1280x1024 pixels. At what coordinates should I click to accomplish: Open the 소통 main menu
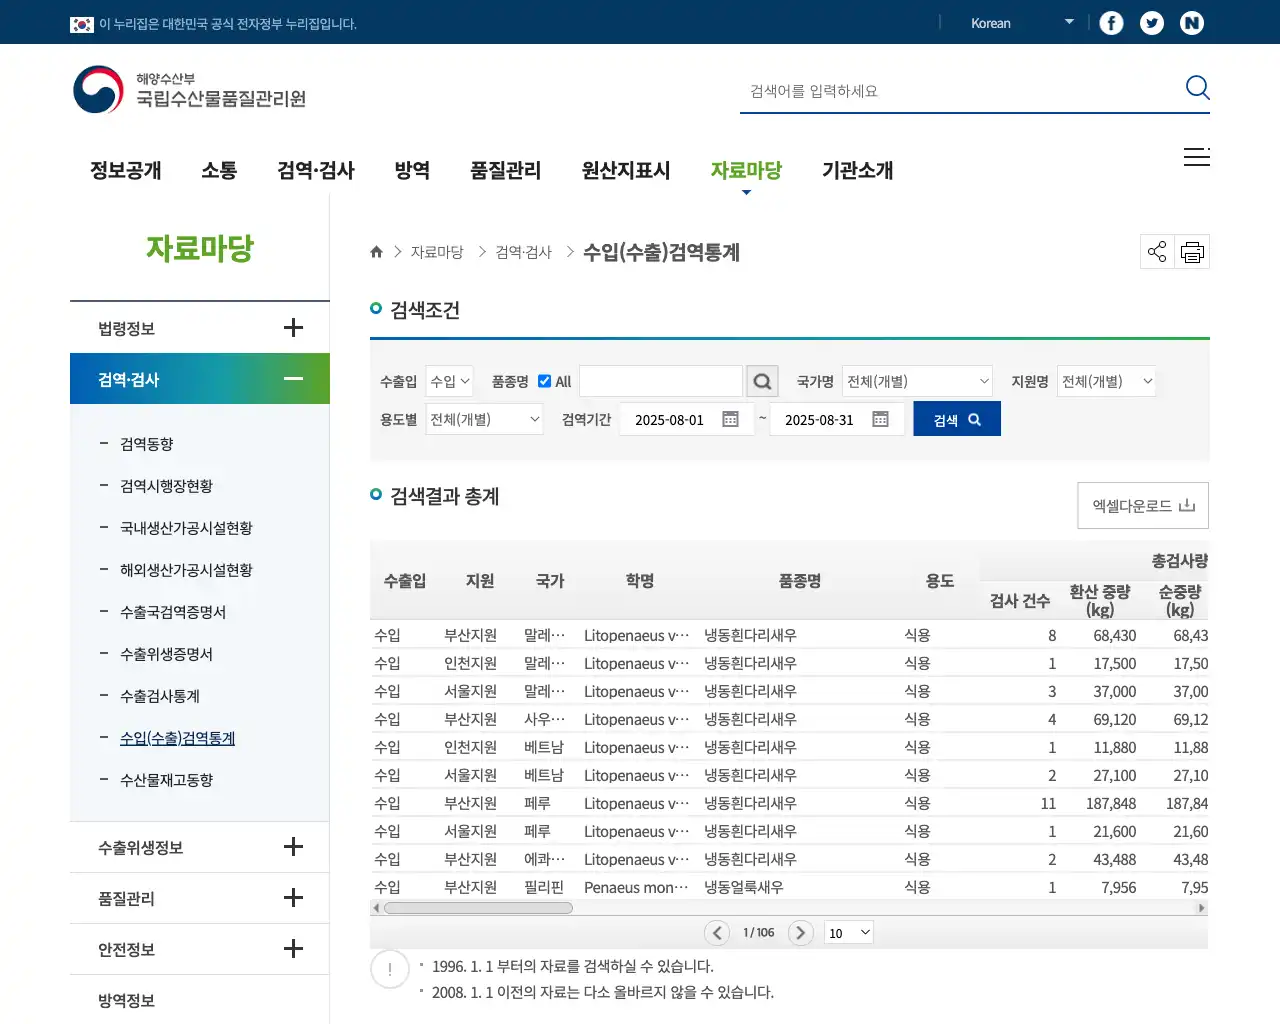tap(219, 170)
